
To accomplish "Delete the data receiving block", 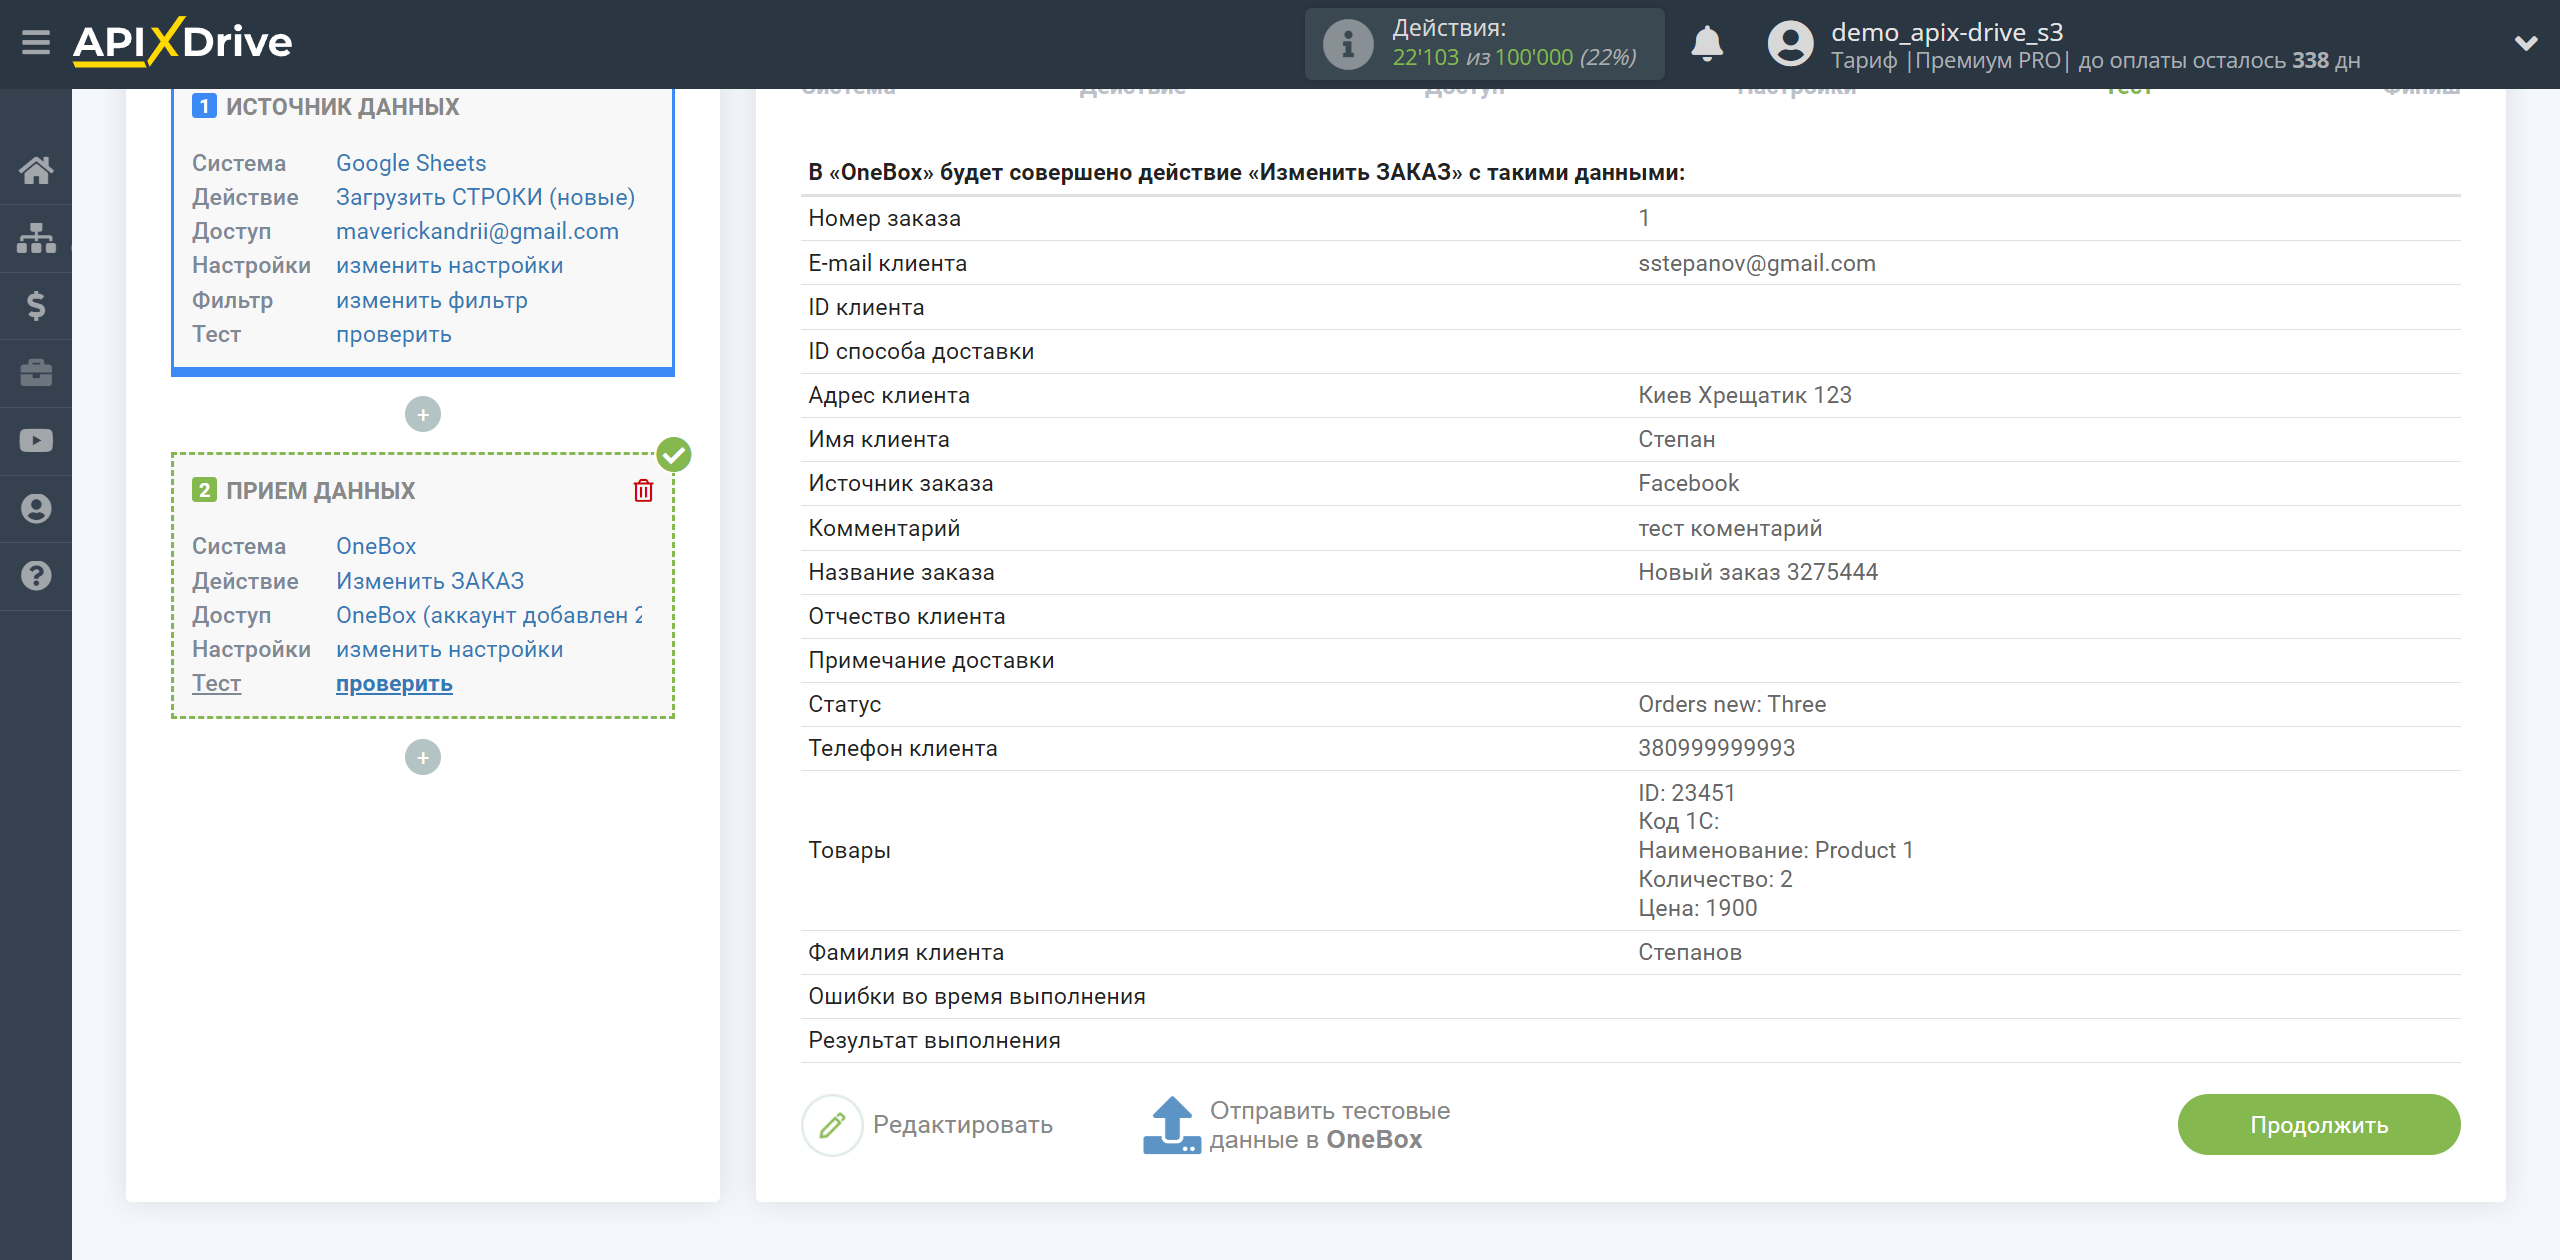I will point(643,491).
